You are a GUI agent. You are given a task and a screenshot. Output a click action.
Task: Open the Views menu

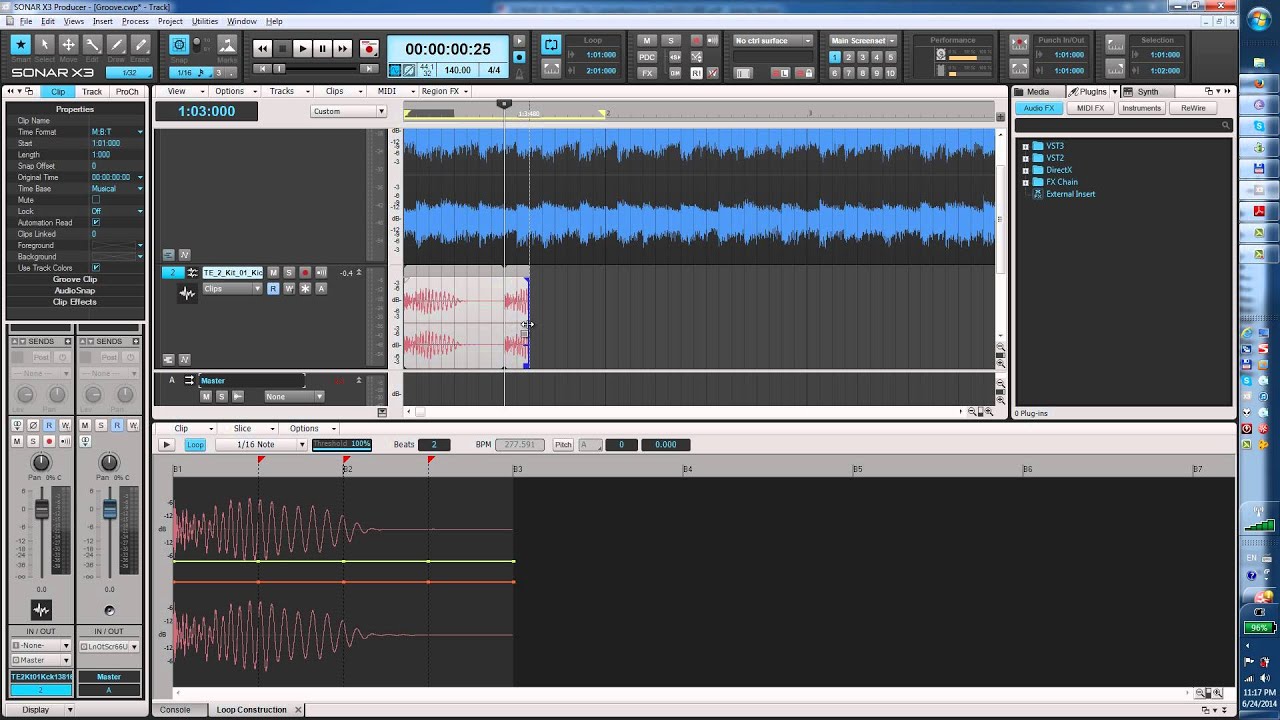coord(74,21)
